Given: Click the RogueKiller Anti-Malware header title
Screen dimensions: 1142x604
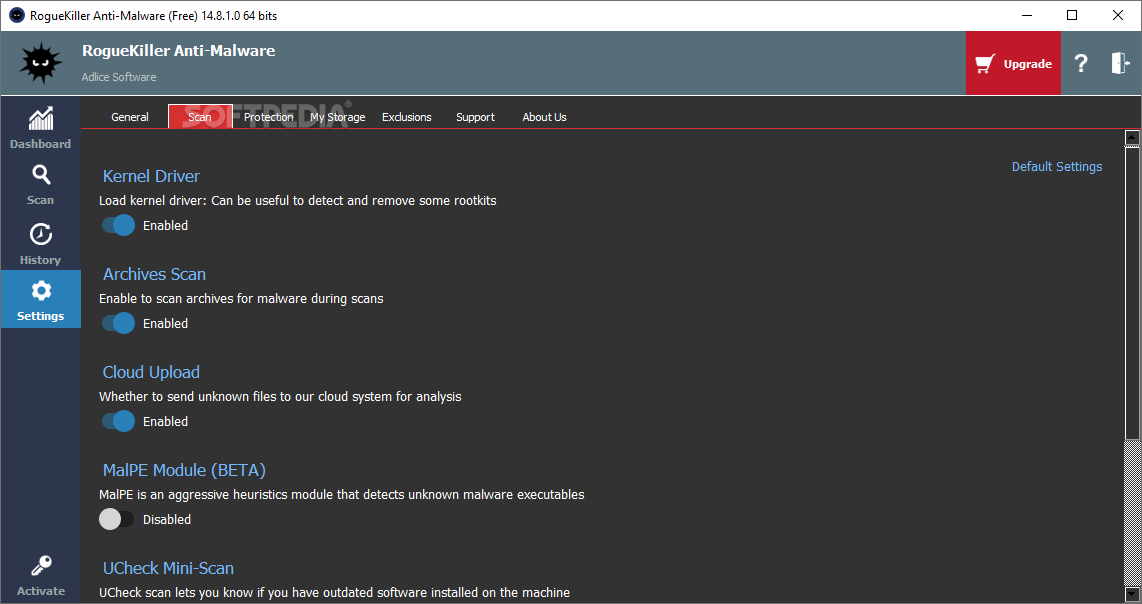Looking at the screenshot, I should [x=178, y=50].
